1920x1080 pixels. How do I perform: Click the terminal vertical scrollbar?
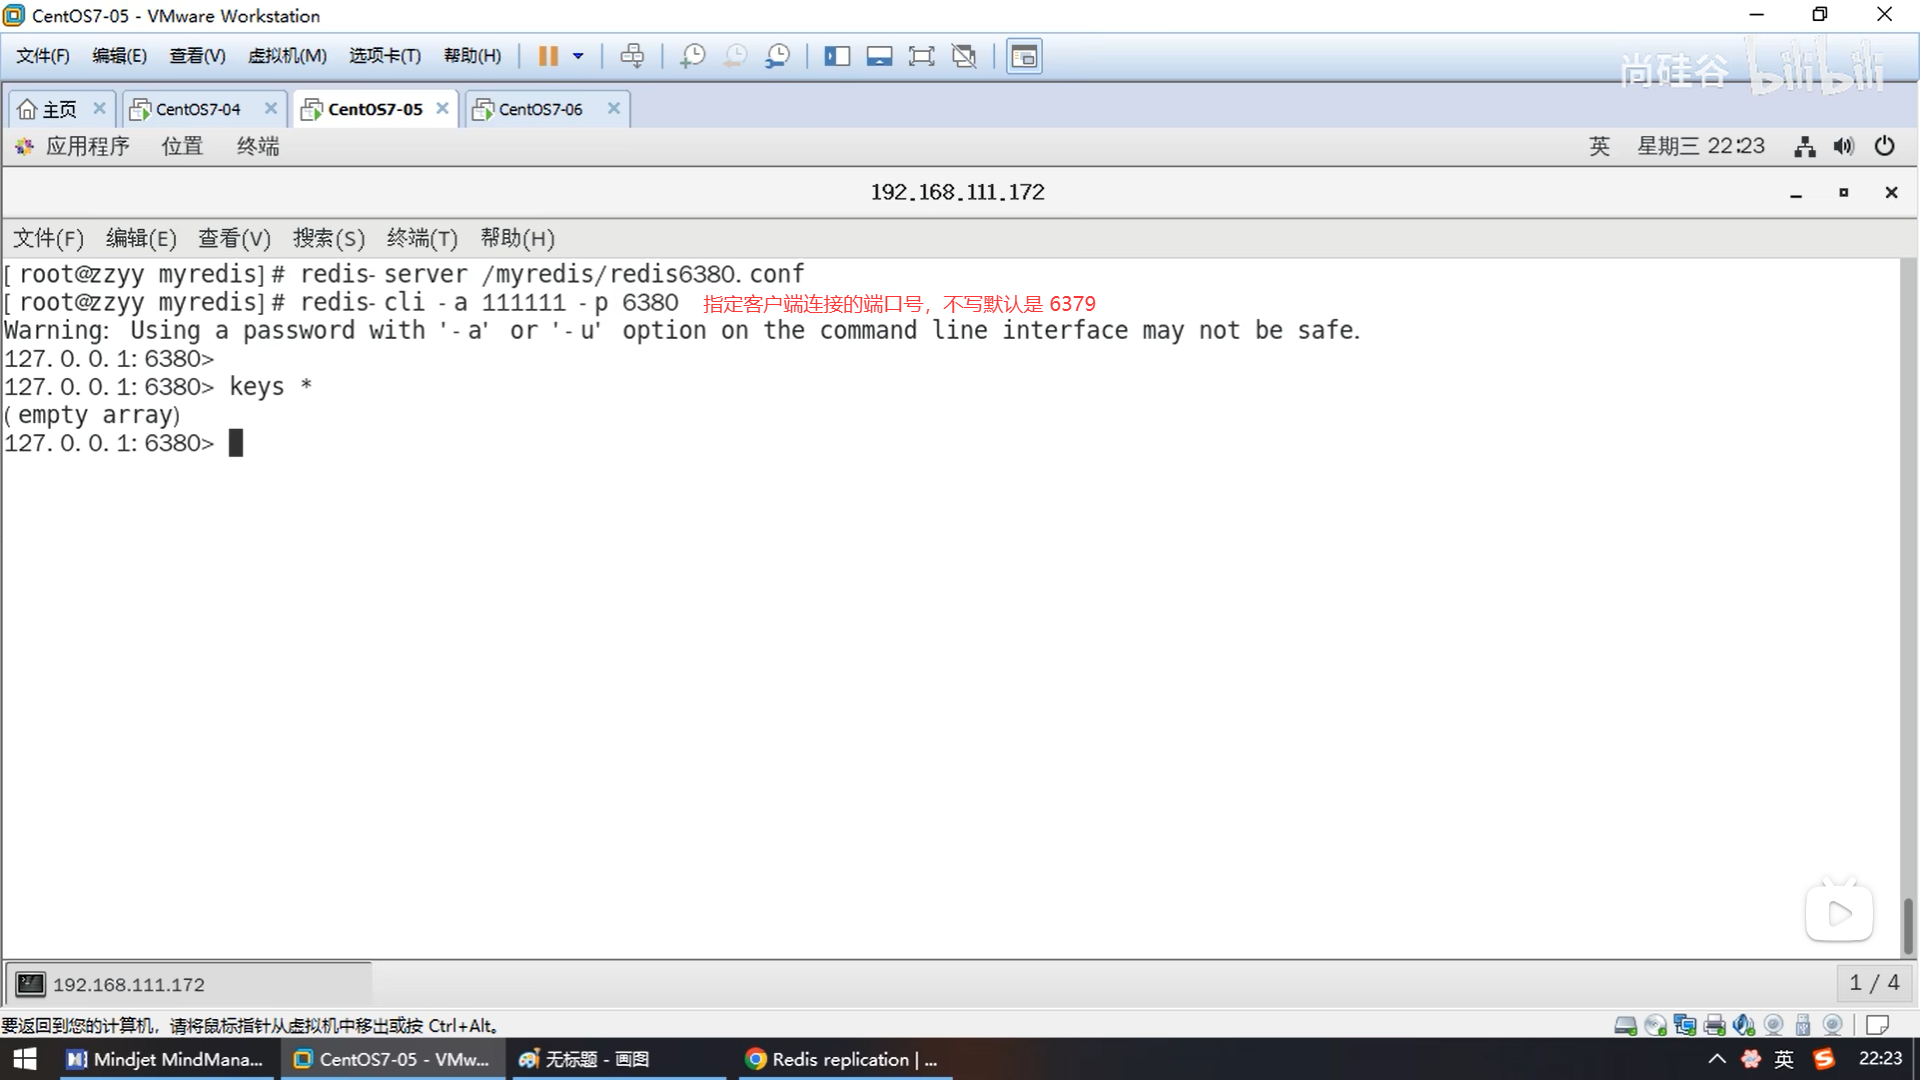(x=1907, y=925)
